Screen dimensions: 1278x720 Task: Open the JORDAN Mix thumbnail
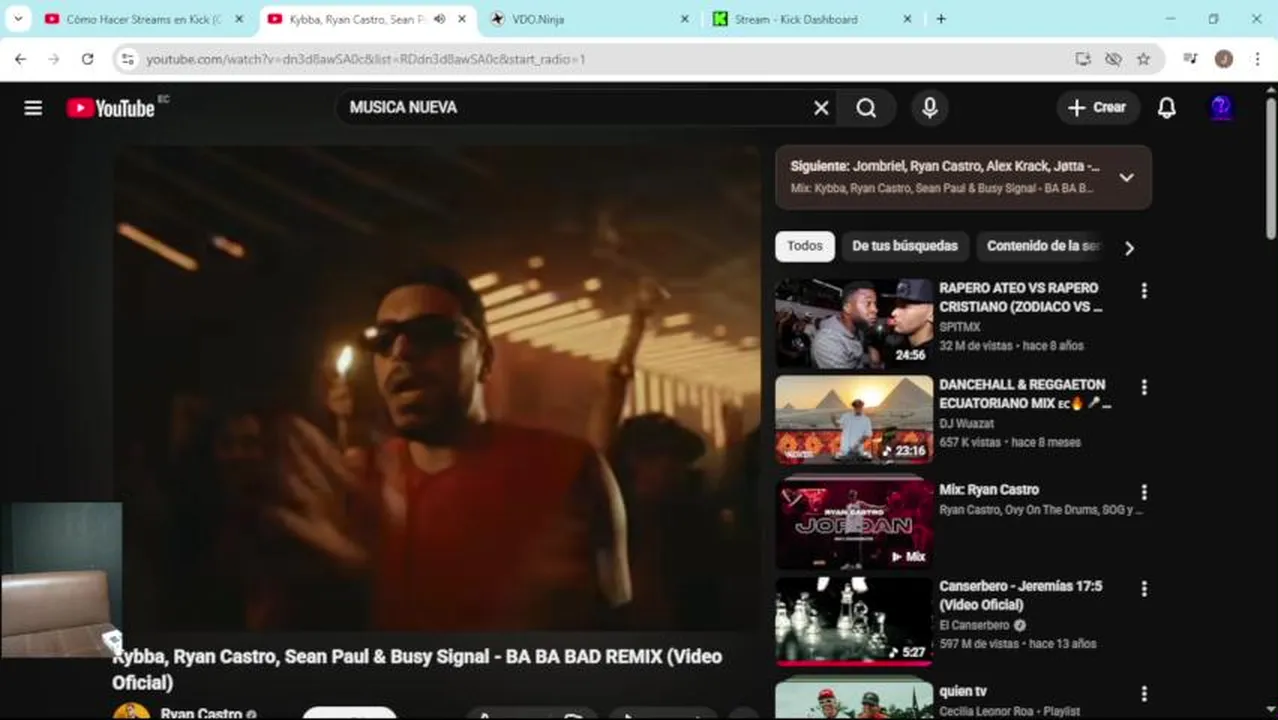click(x=854, y=524)
